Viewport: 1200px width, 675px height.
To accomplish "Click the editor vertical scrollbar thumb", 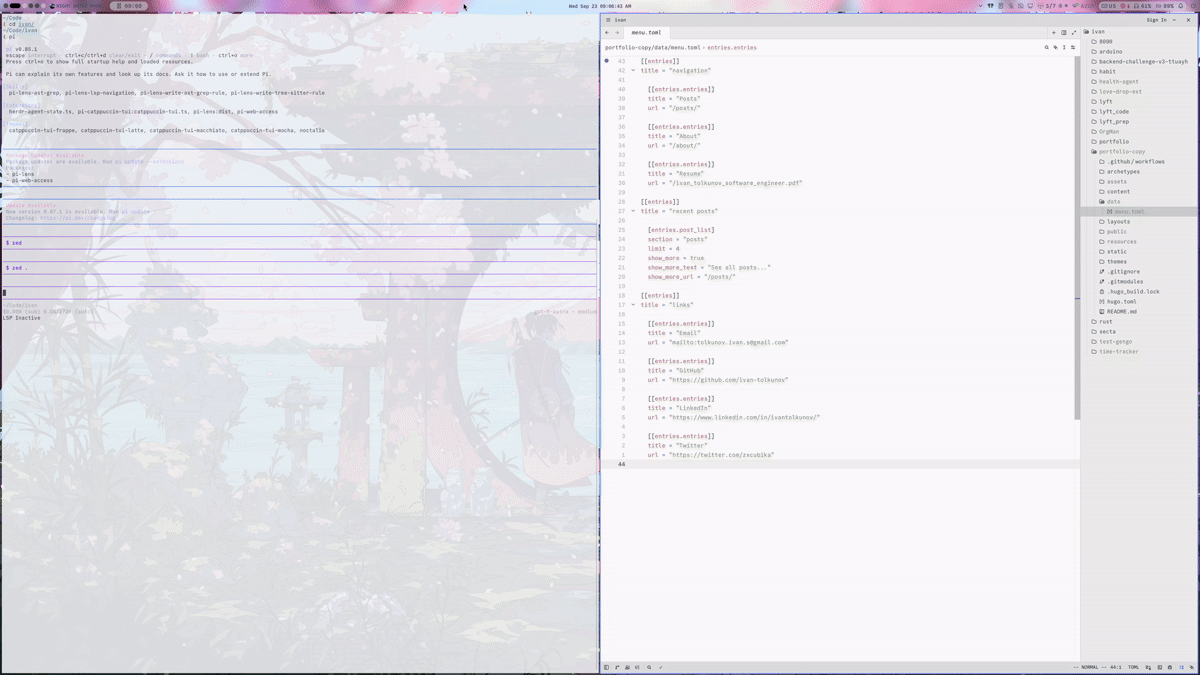I will pos(1077,237).
